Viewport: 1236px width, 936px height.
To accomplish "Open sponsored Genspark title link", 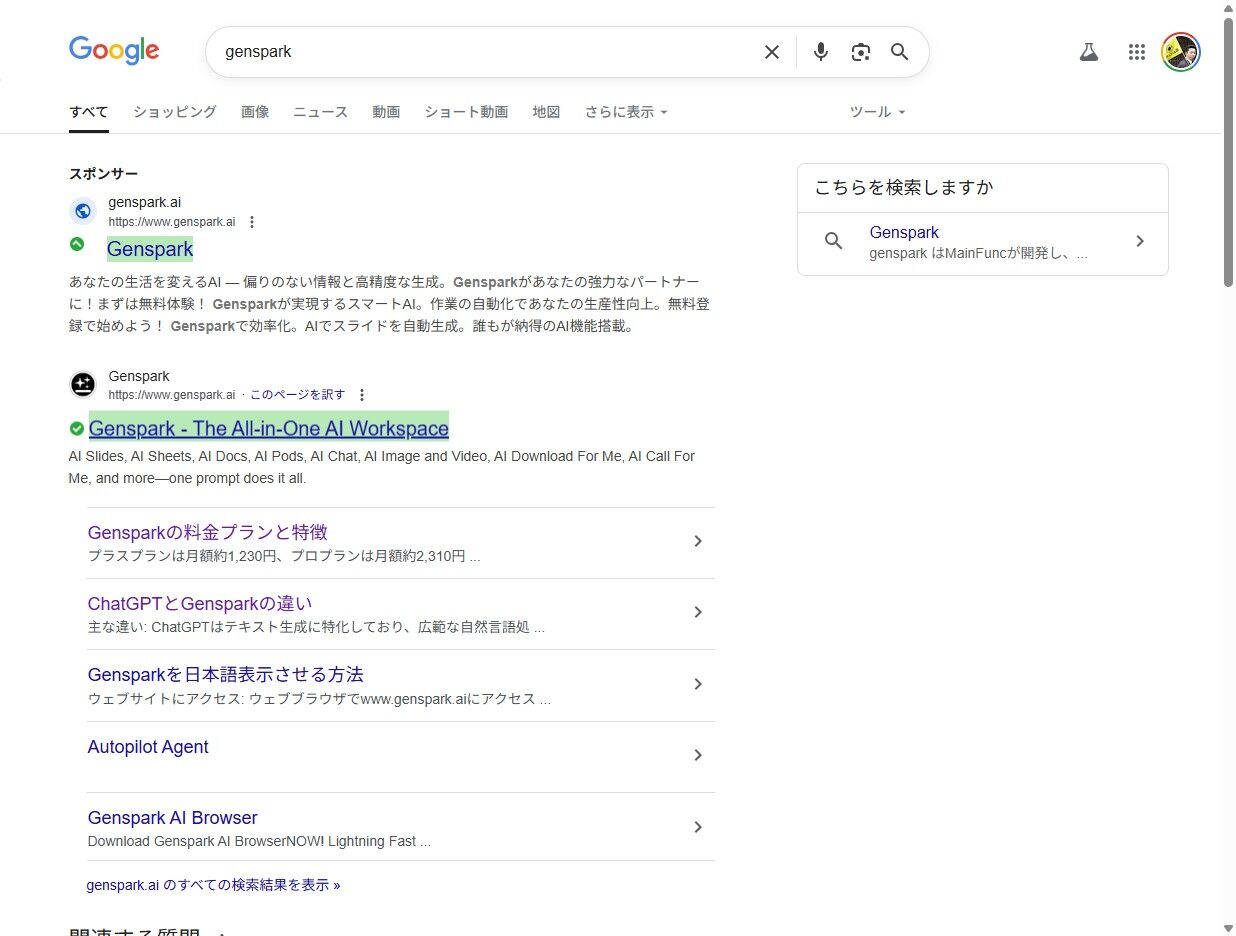I will pos(150,249).
